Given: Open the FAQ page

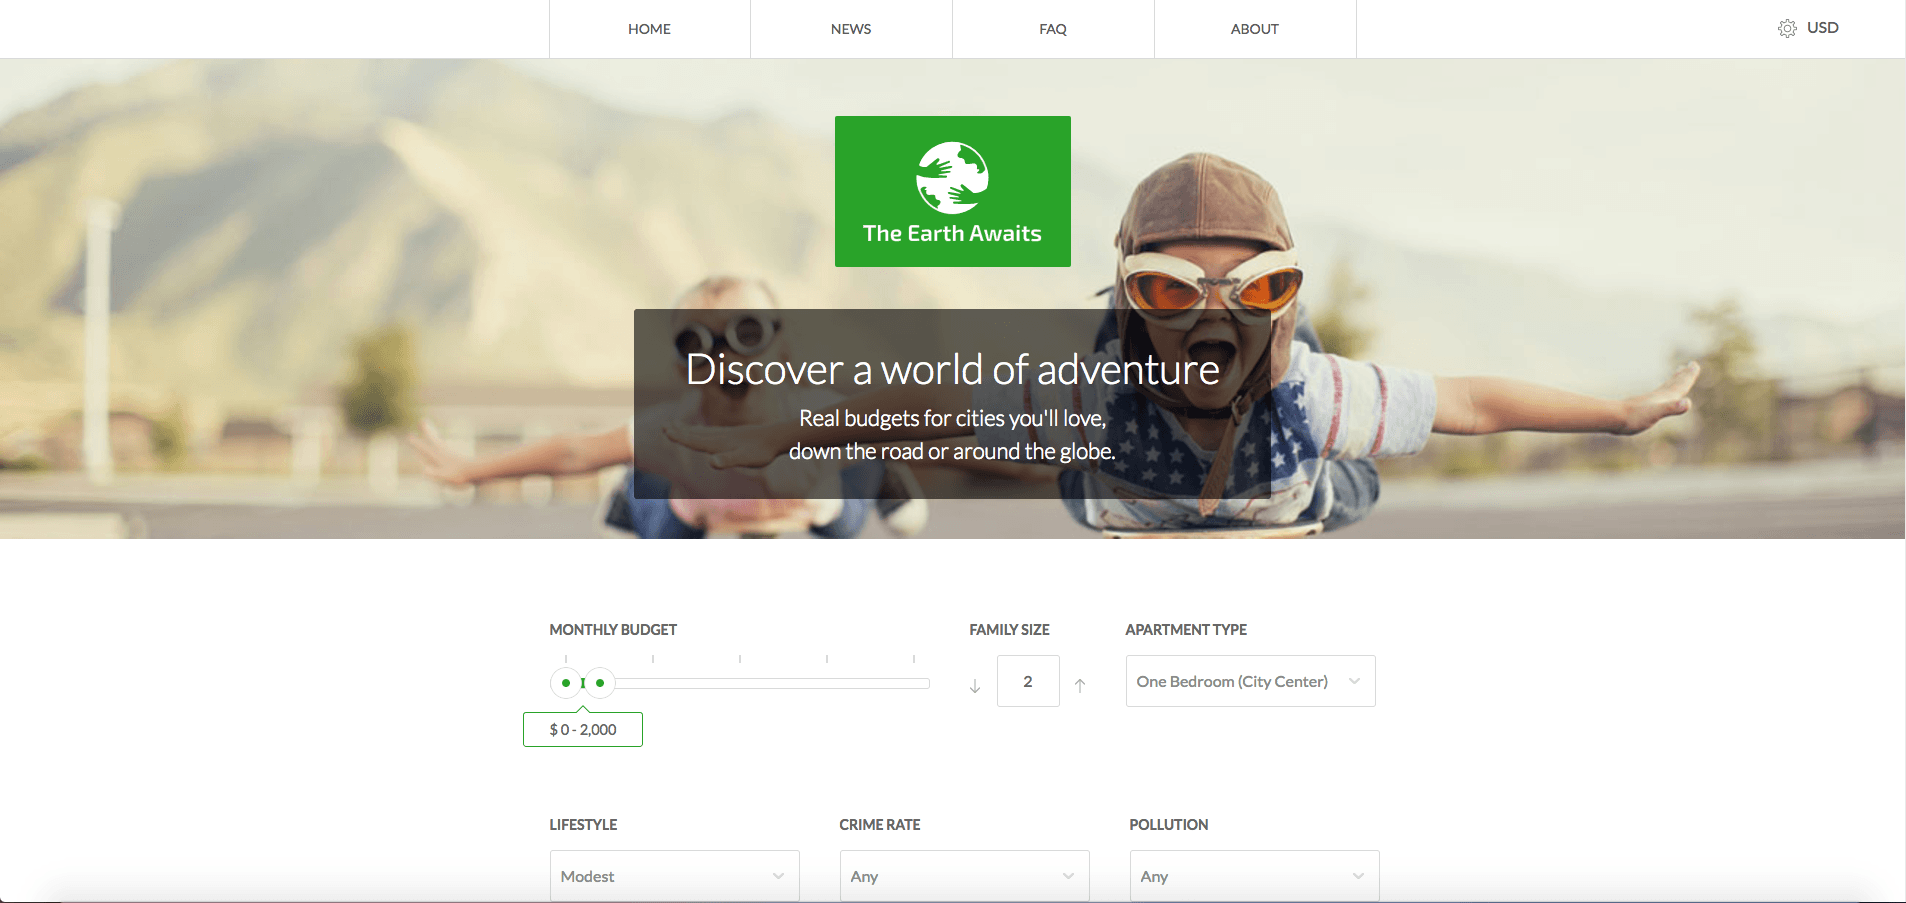Looking at the screenshot, I should coord(1053,29).
